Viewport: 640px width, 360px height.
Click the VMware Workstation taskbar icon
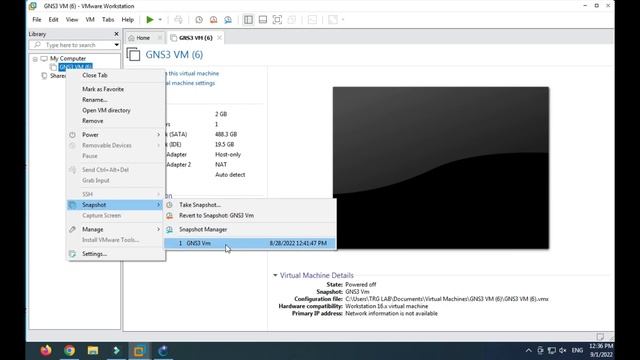pos(139,351)
